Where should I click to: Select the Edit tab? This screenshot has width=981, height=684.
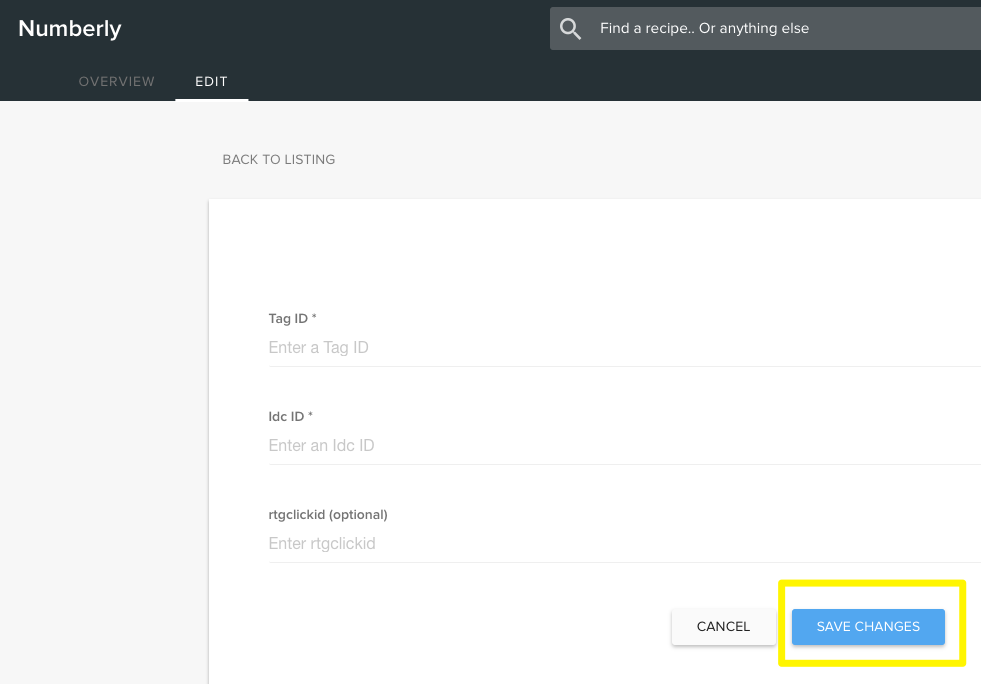211,81
